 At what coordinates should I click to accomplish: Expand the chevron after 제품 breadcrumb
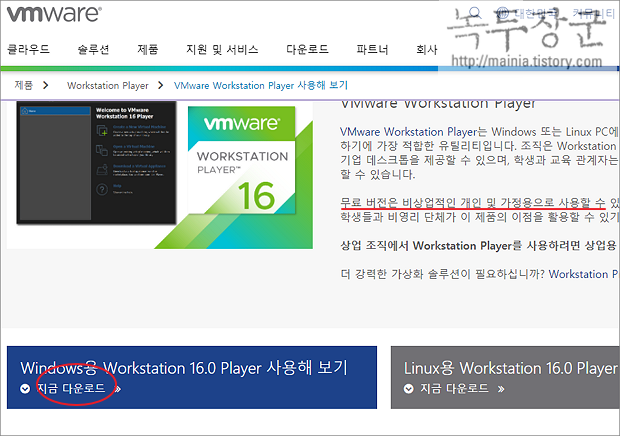click(46, 85)
